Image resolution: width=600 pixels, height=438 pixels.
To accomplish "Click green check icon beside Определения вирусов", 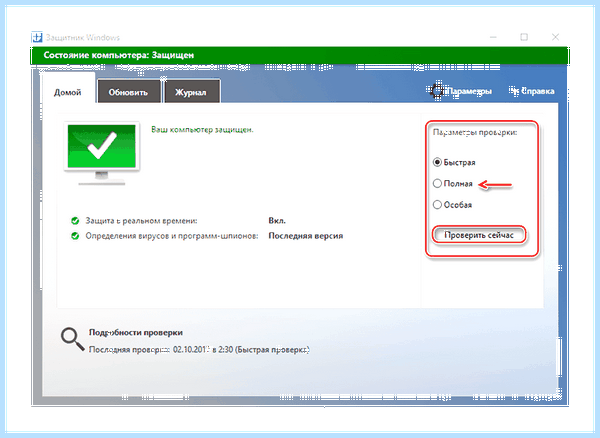I will coord(75,236).
